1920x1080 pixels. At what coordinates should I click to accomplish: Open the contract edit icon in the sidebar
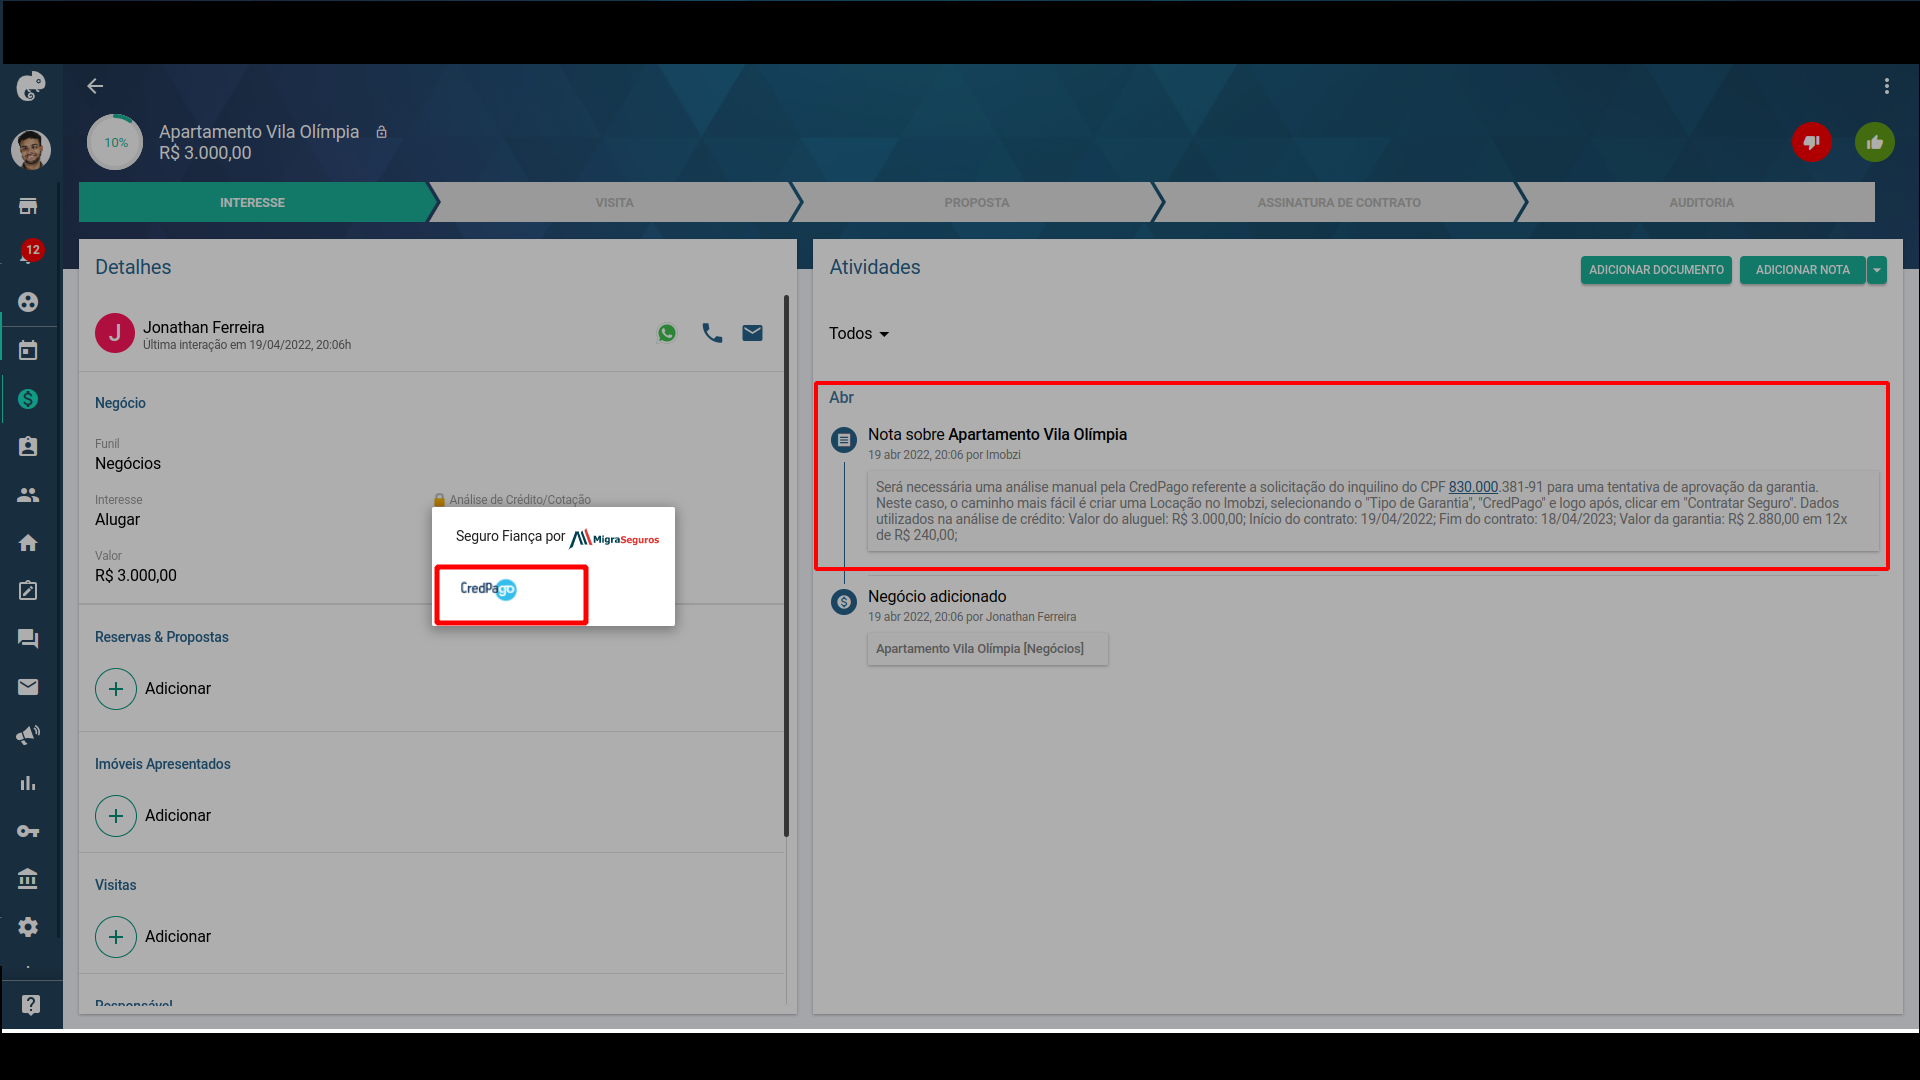tap(28, 591)
